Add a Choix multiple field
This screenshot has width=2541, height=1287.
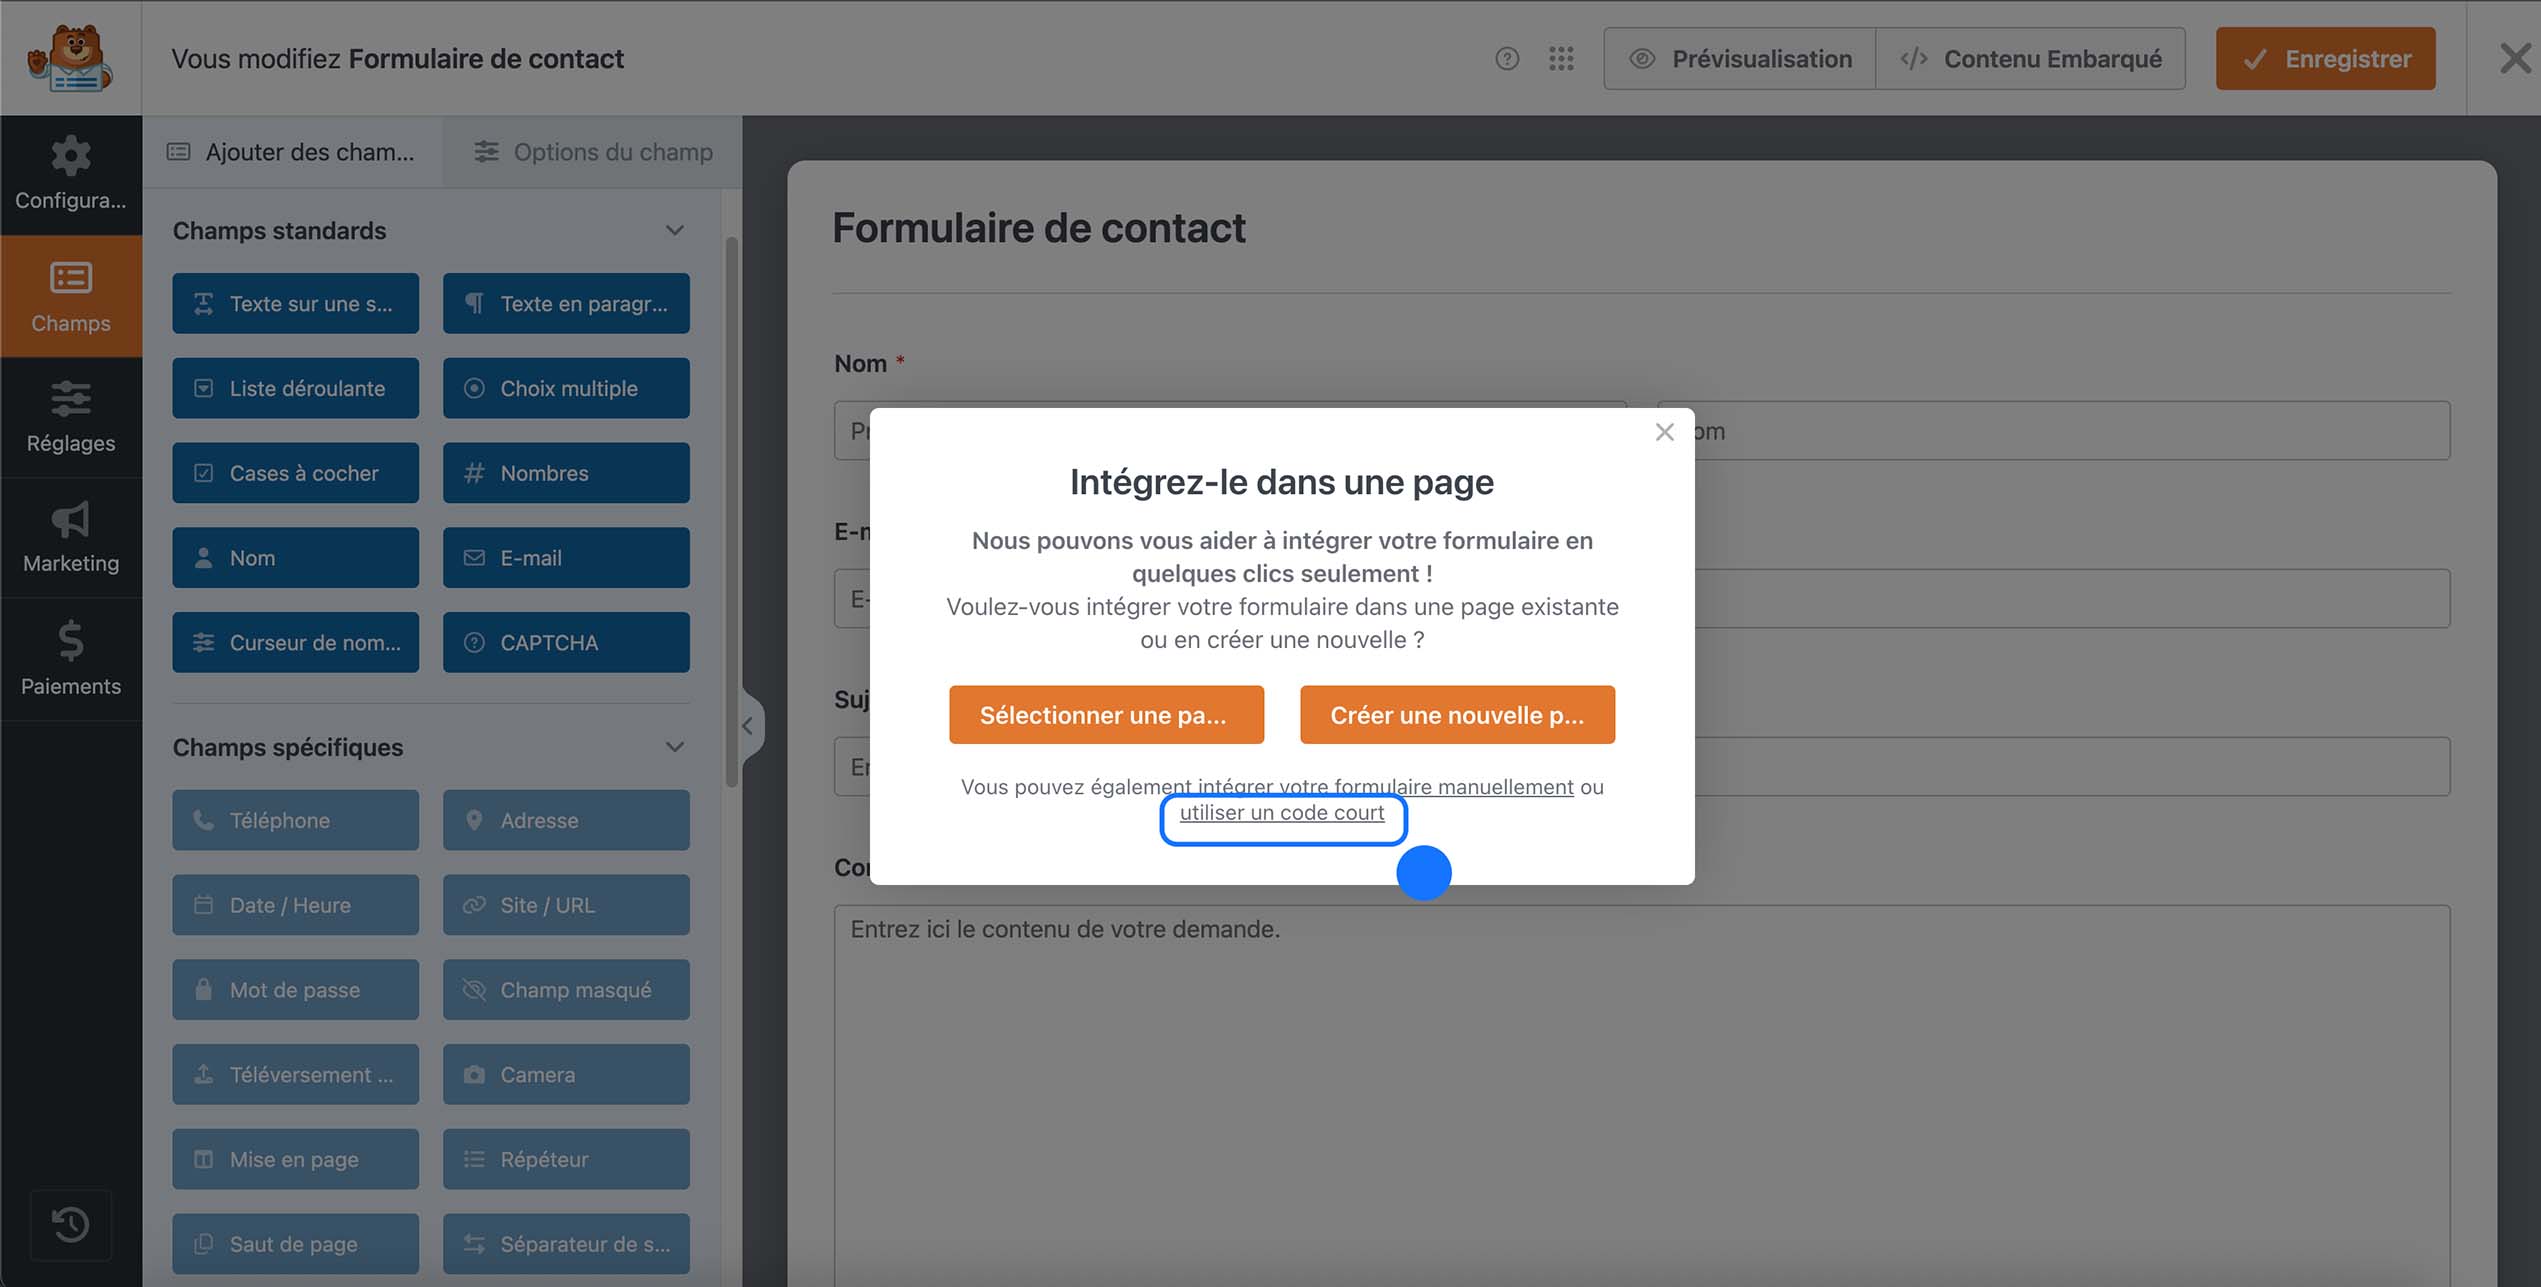566,388
